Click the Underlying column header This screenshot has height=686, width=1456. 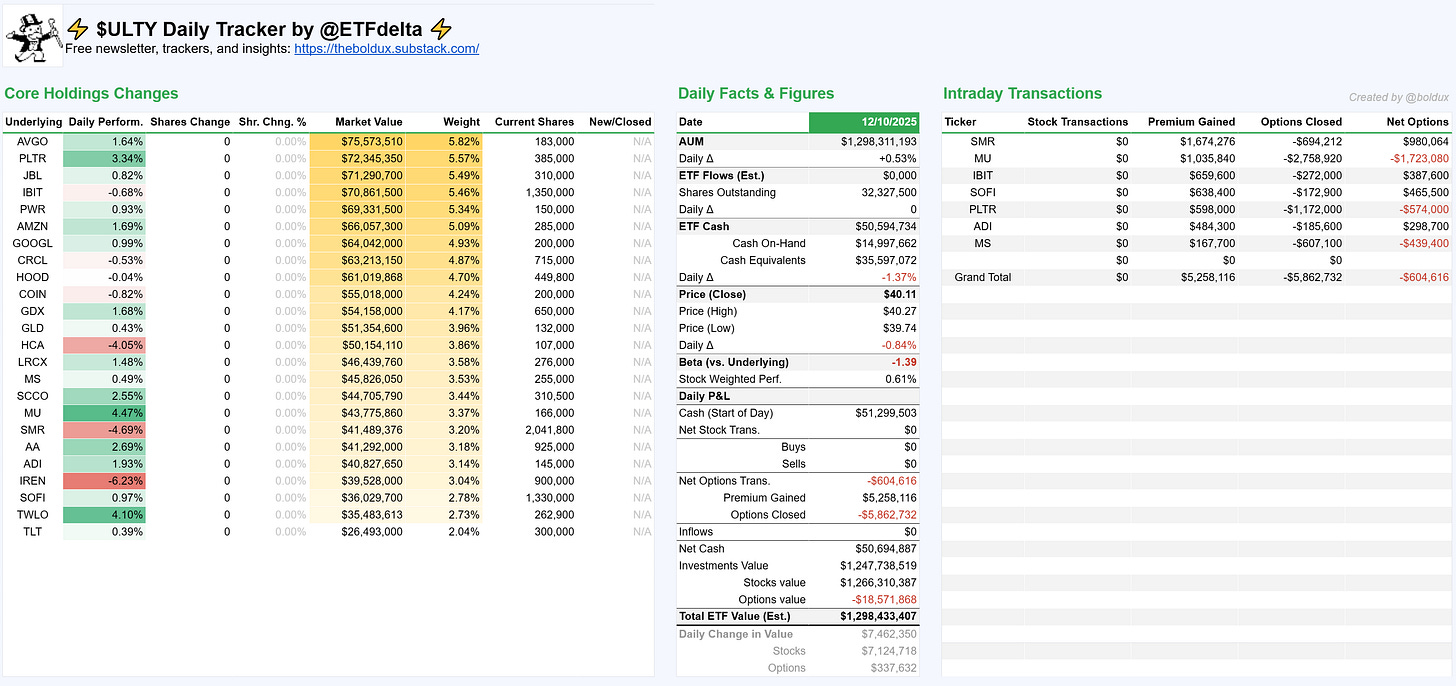33,122
